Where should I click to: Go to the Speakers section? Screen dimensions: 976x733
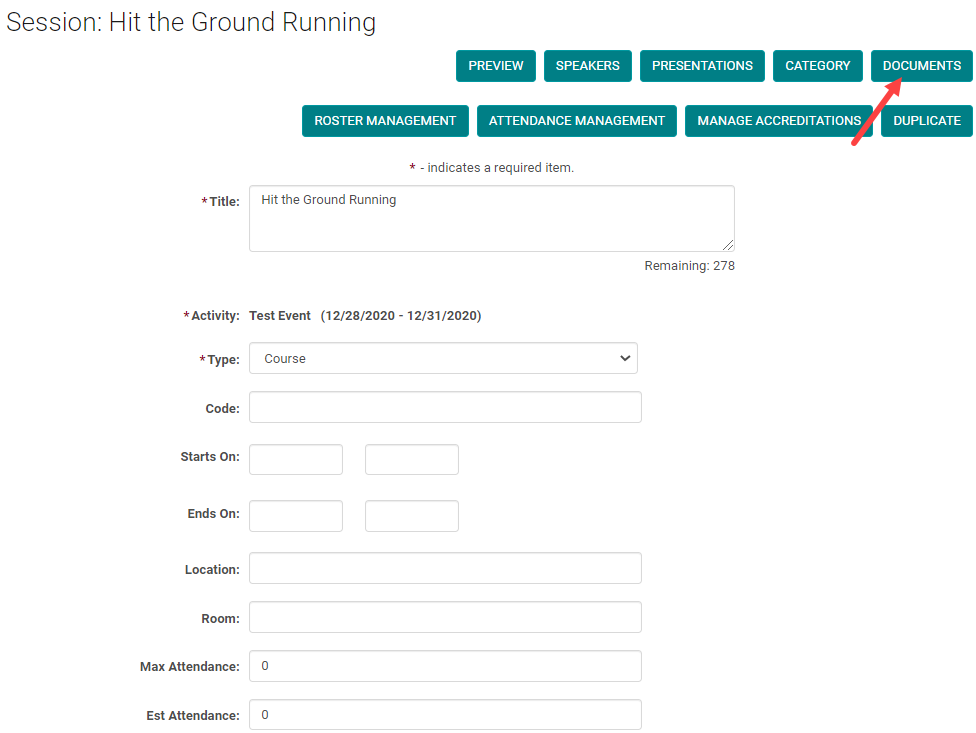click(x=588, y=66)
